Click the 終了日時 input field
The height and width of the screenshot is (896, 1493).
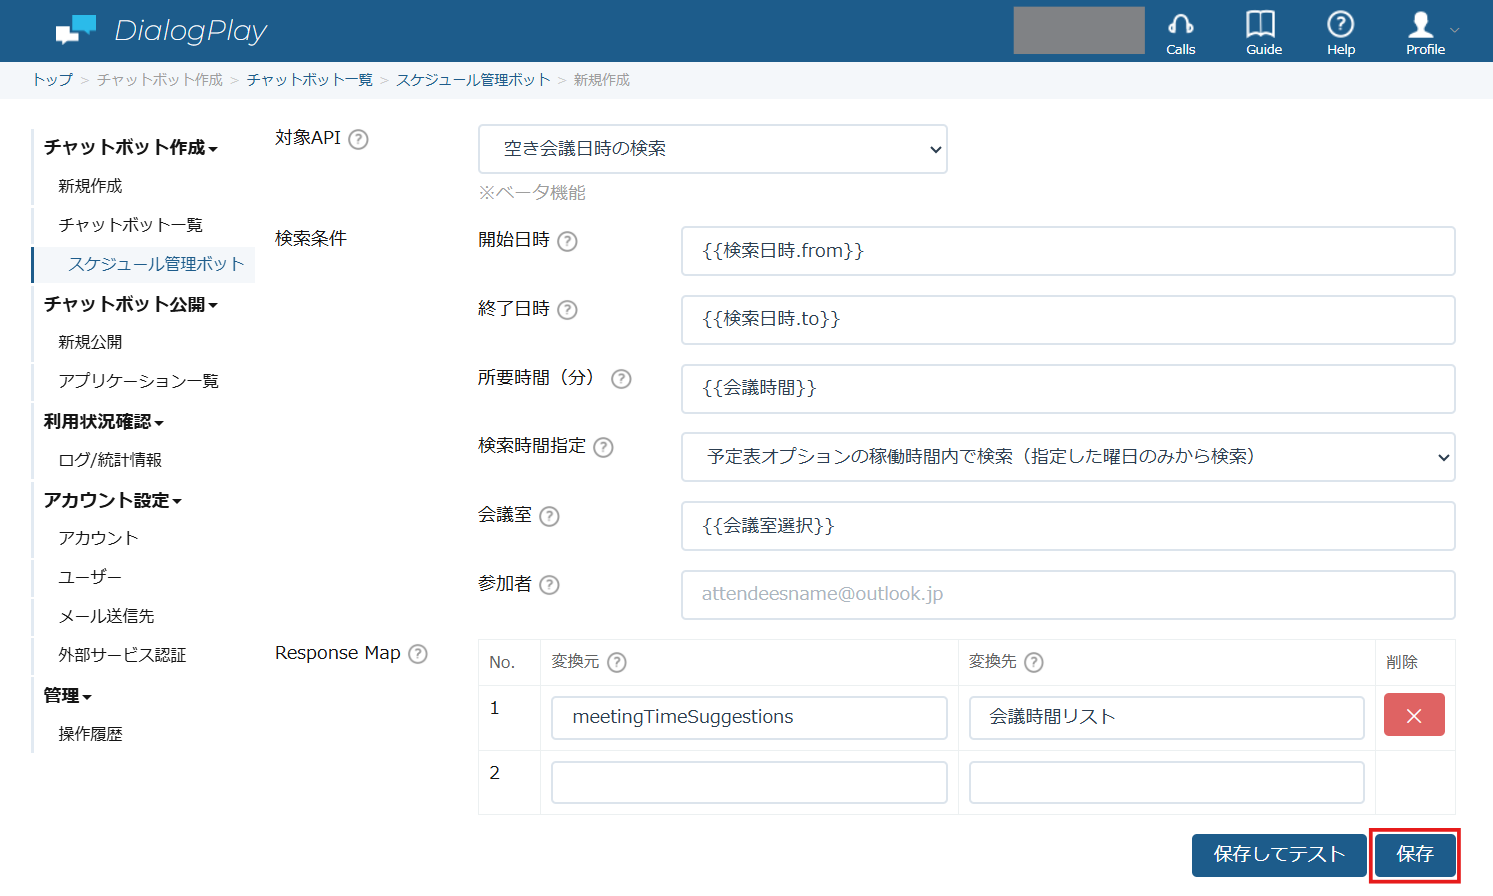pos(1068,320)
